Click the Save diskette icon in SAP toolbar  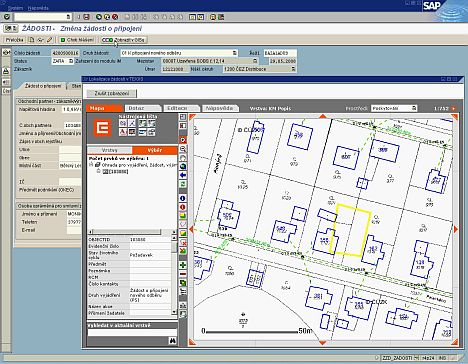tap(87, 17)
